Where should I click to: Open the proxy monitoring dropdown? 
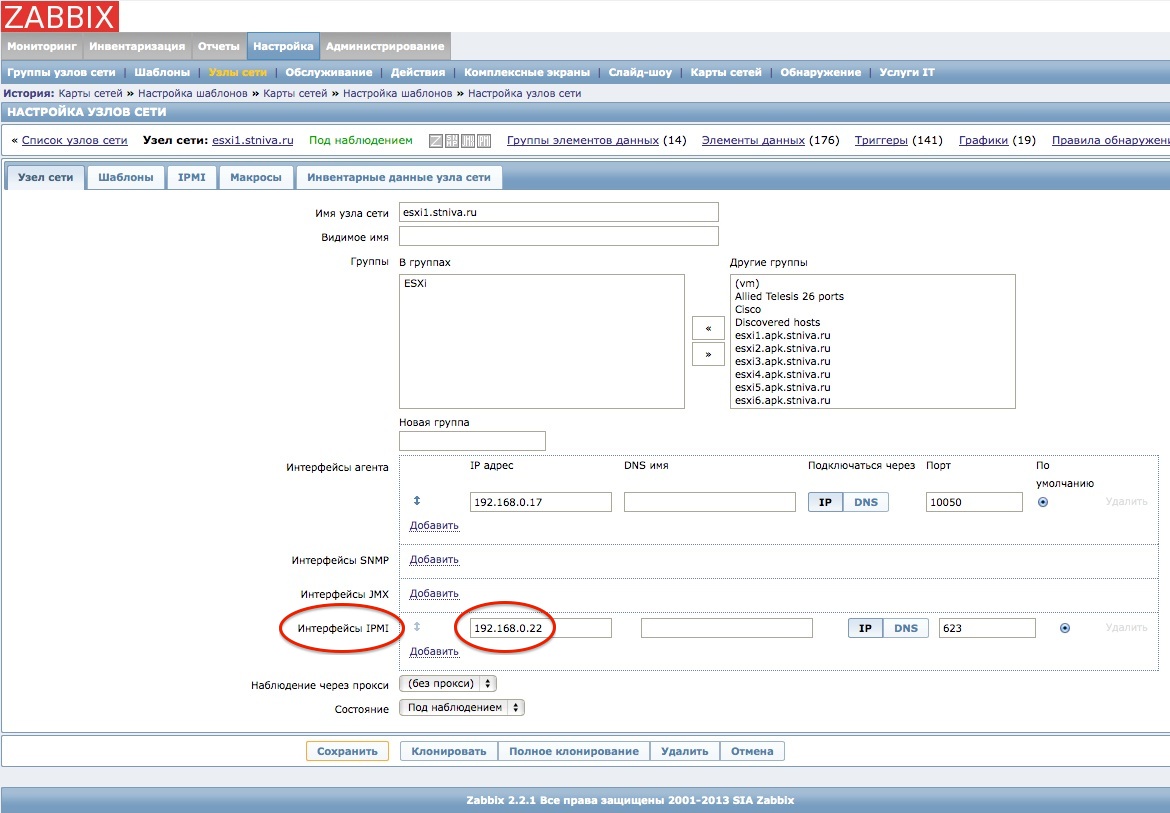(x=447, y=684)
